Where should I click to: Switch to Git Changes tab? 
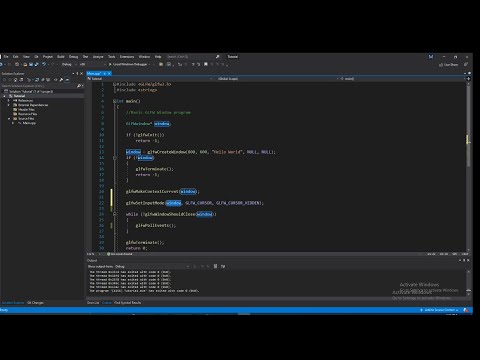(x=35, y=303)
